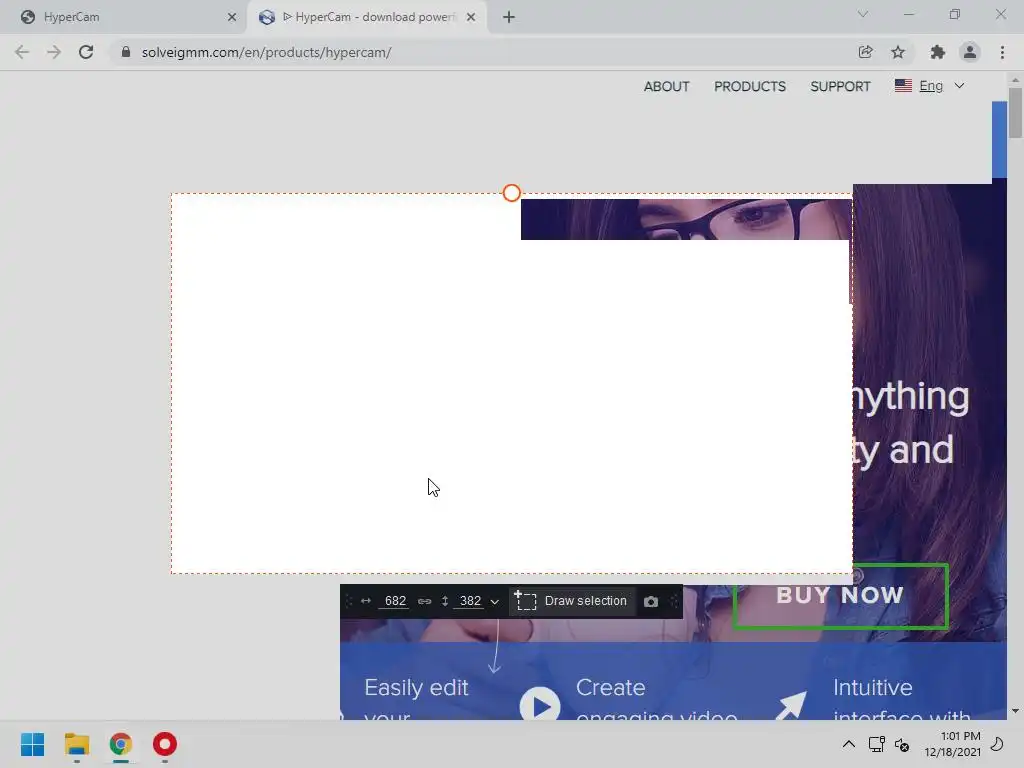
Task: Click the camera snapshot icon in capture toolbar
Action: [x=650, y=601]
